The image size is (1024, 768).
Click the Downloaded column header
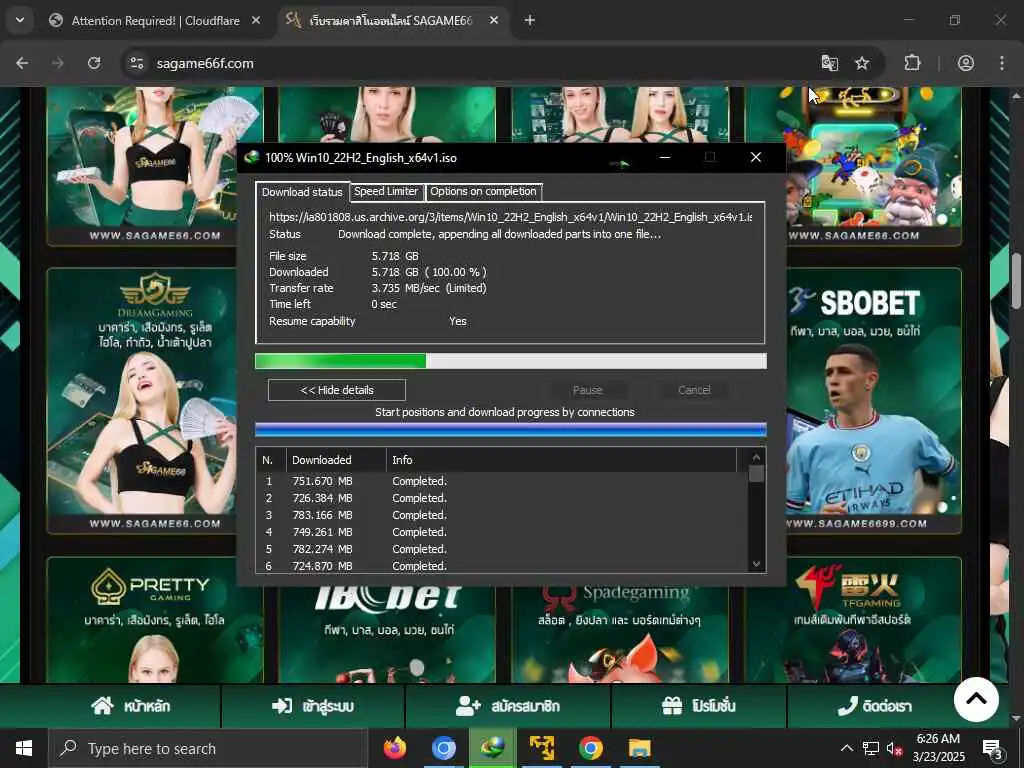pos(336,460)
